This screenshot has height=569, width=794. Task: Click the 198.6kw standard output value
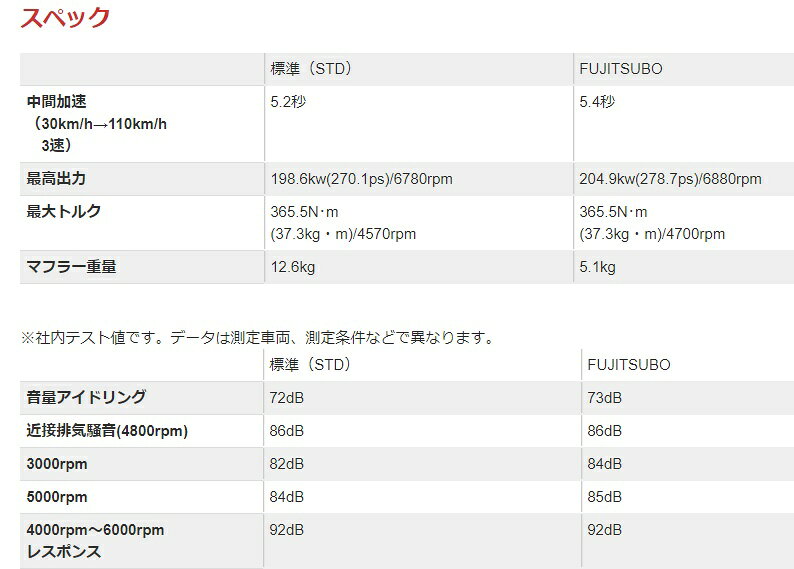coord(361,180)
